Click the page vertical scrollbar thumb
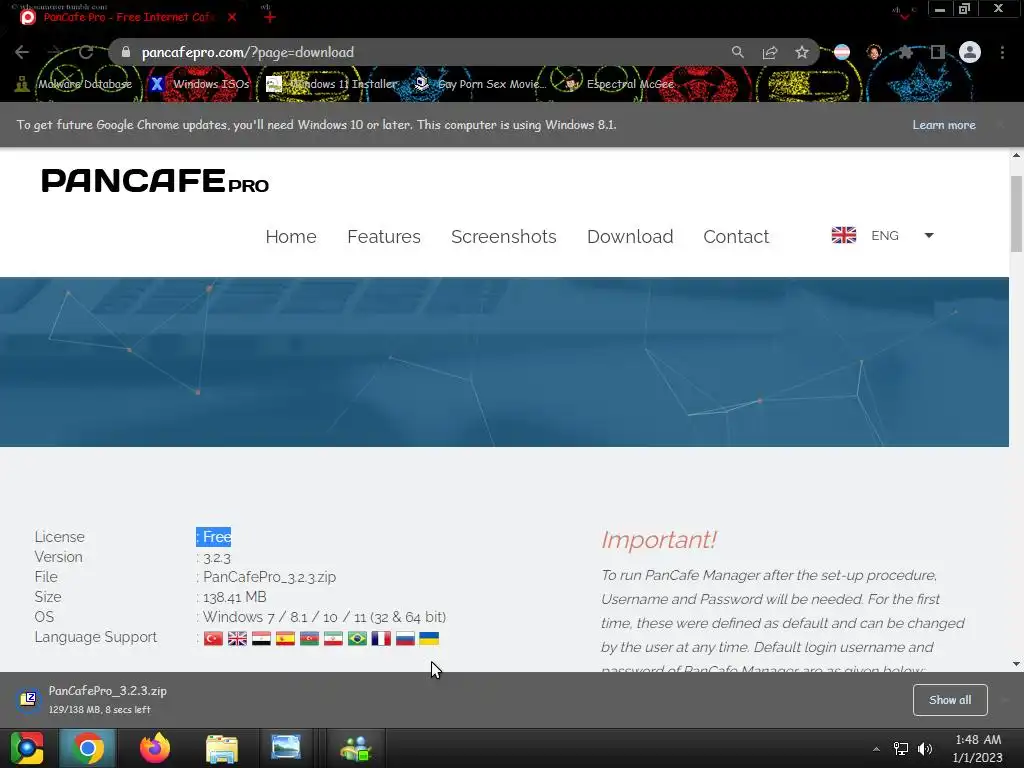 [x=1016, y=214]
